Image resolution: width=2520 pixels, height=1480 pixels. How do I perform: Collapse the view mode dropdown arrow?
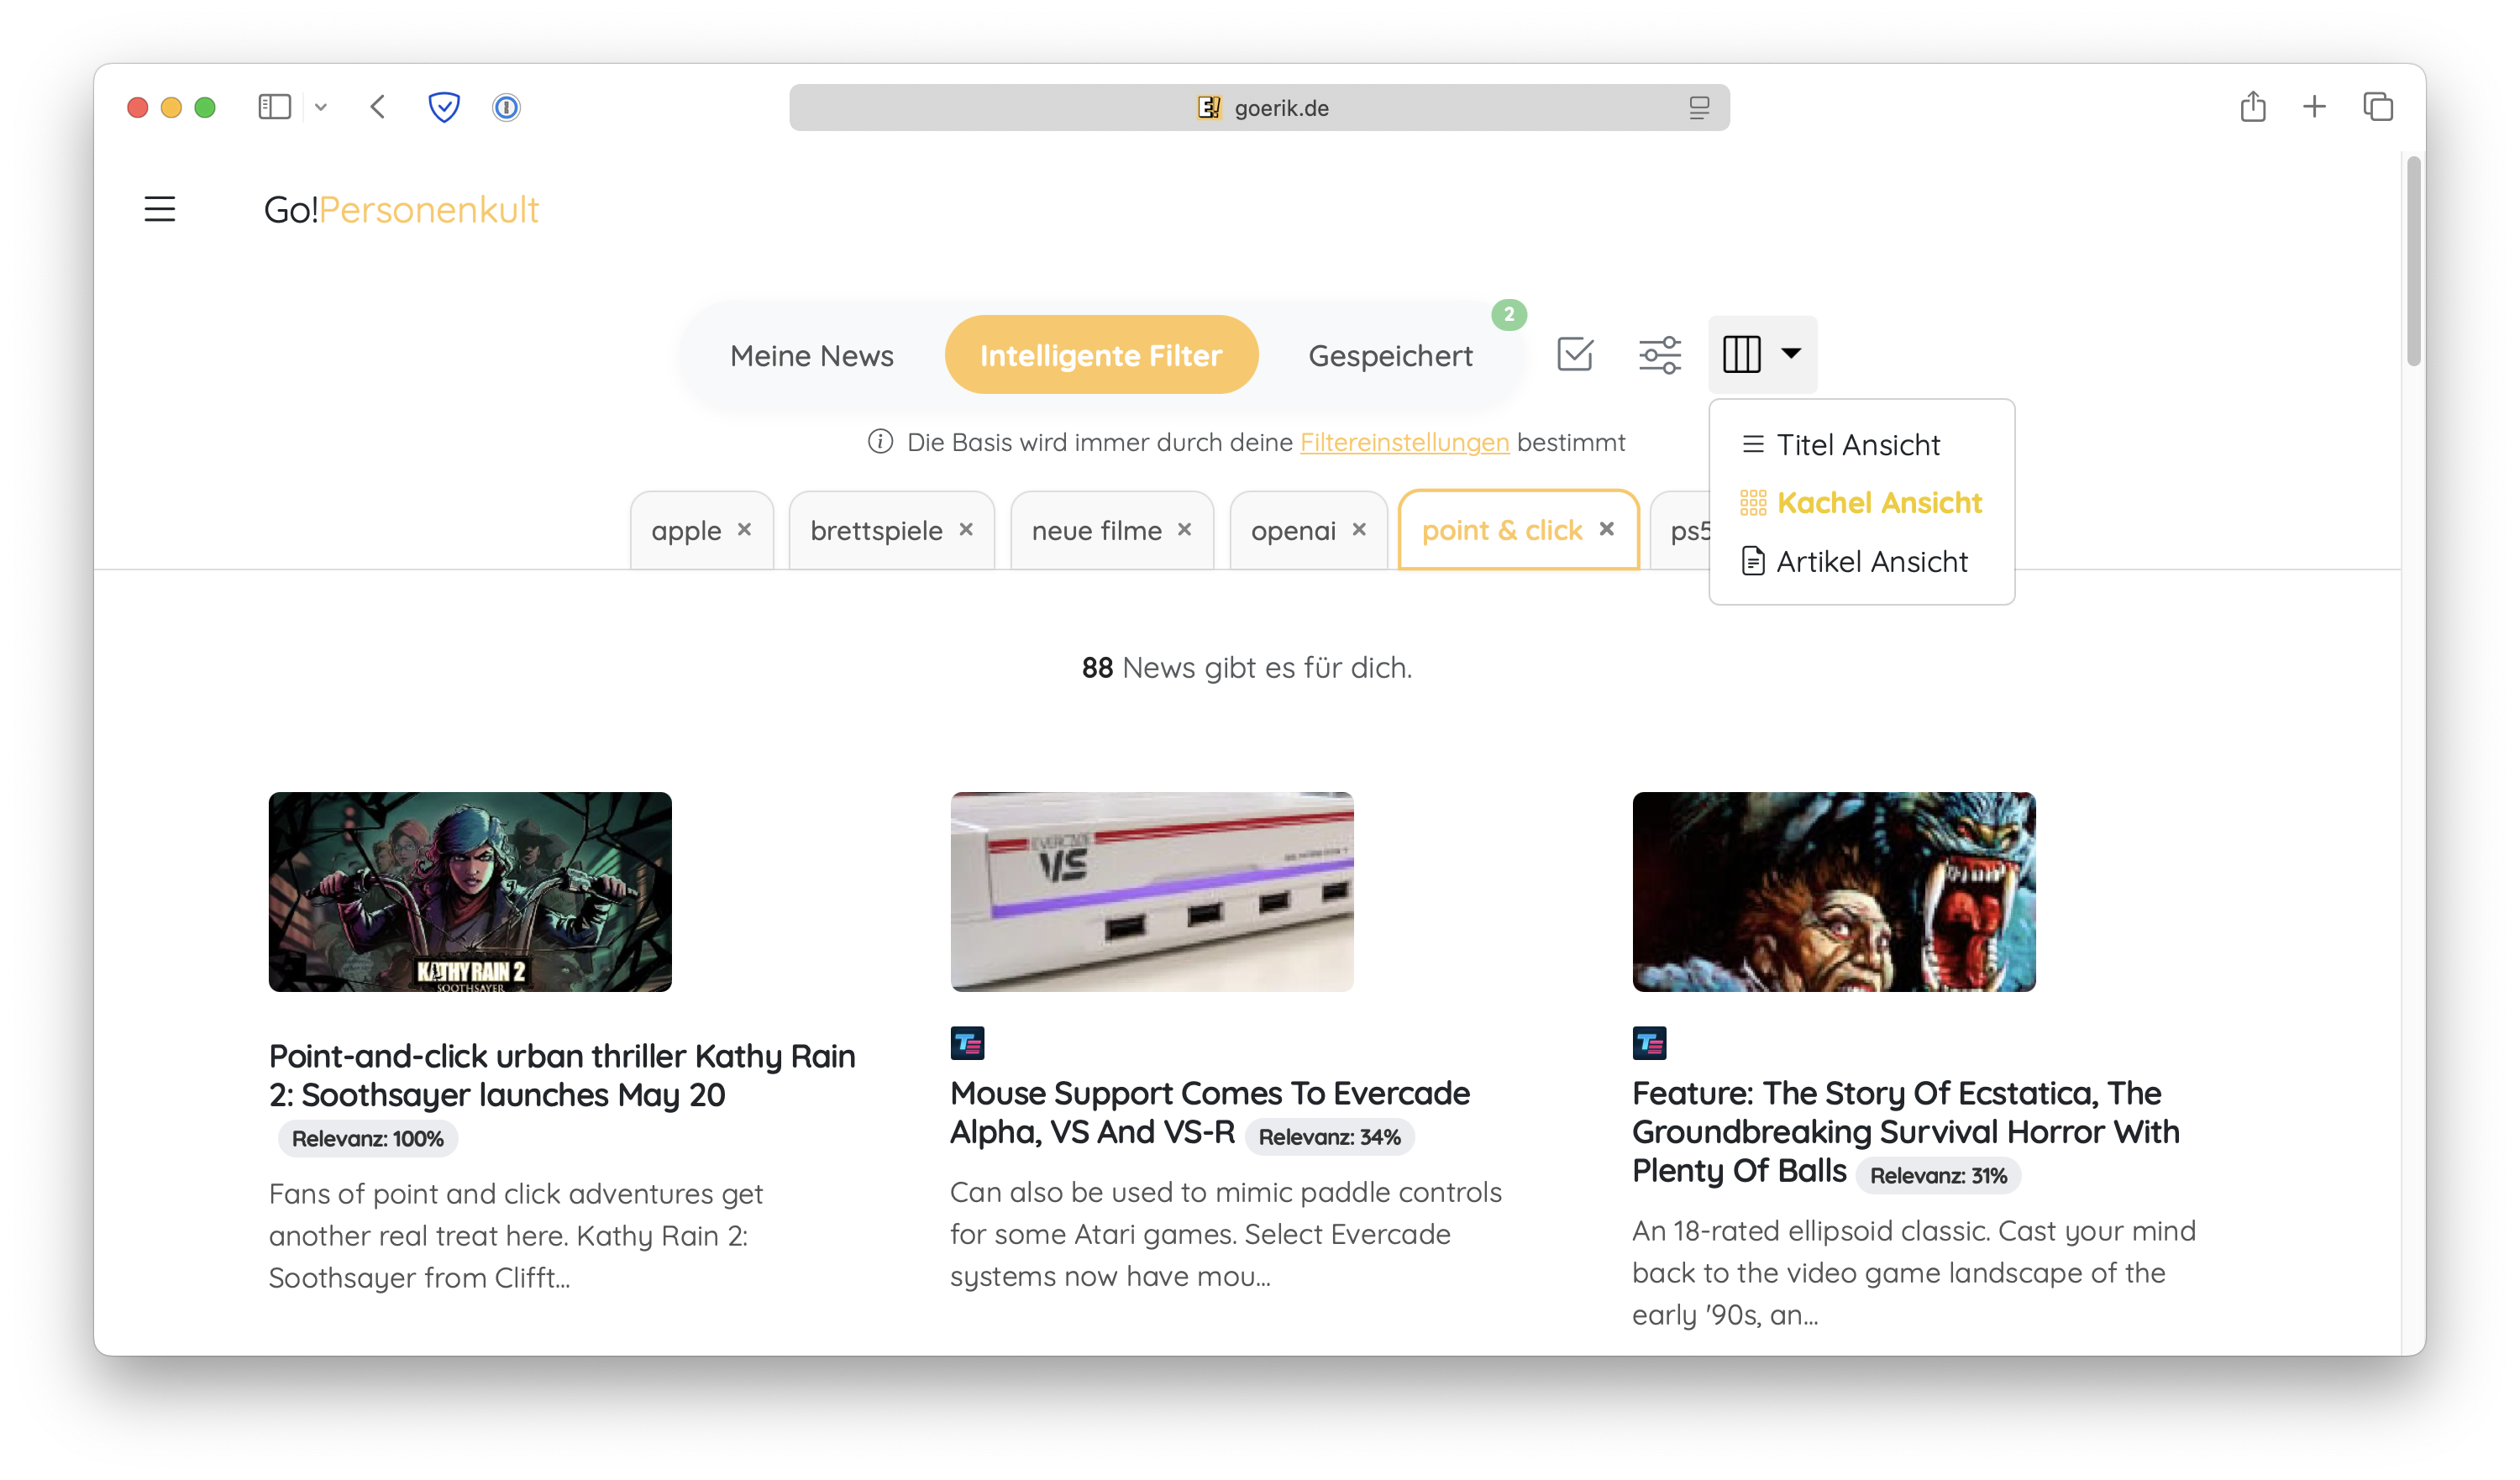pyautogui.click(x=1791, y=353)
